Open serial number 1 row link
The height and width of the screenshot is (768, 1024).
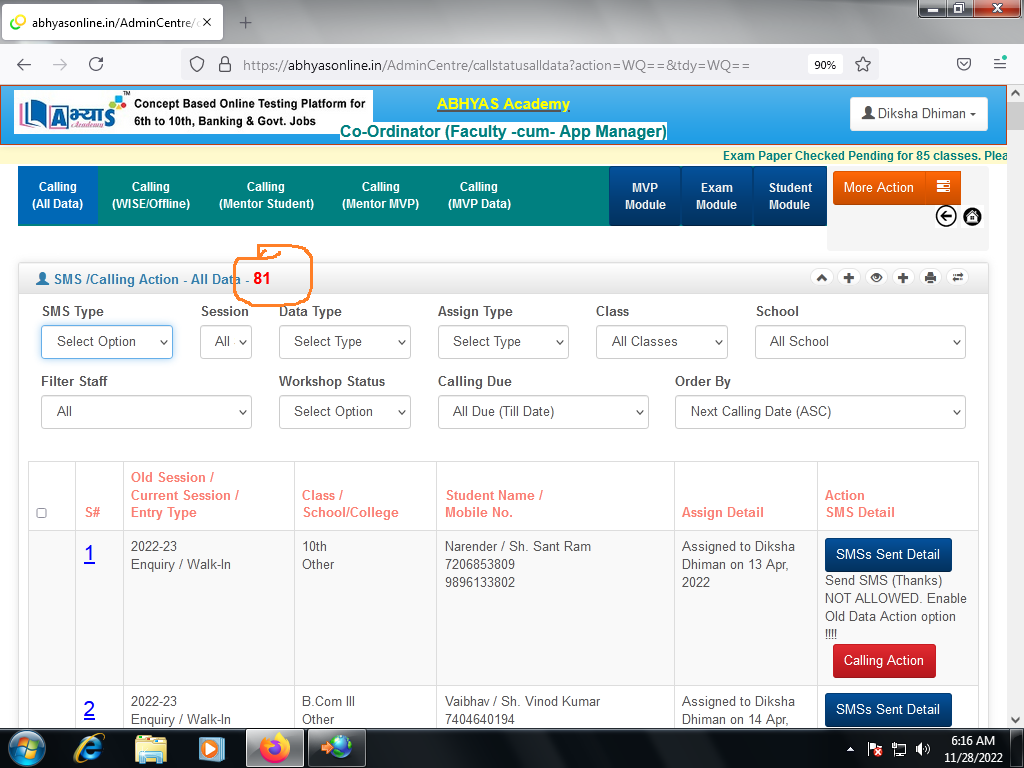(89, 554)
